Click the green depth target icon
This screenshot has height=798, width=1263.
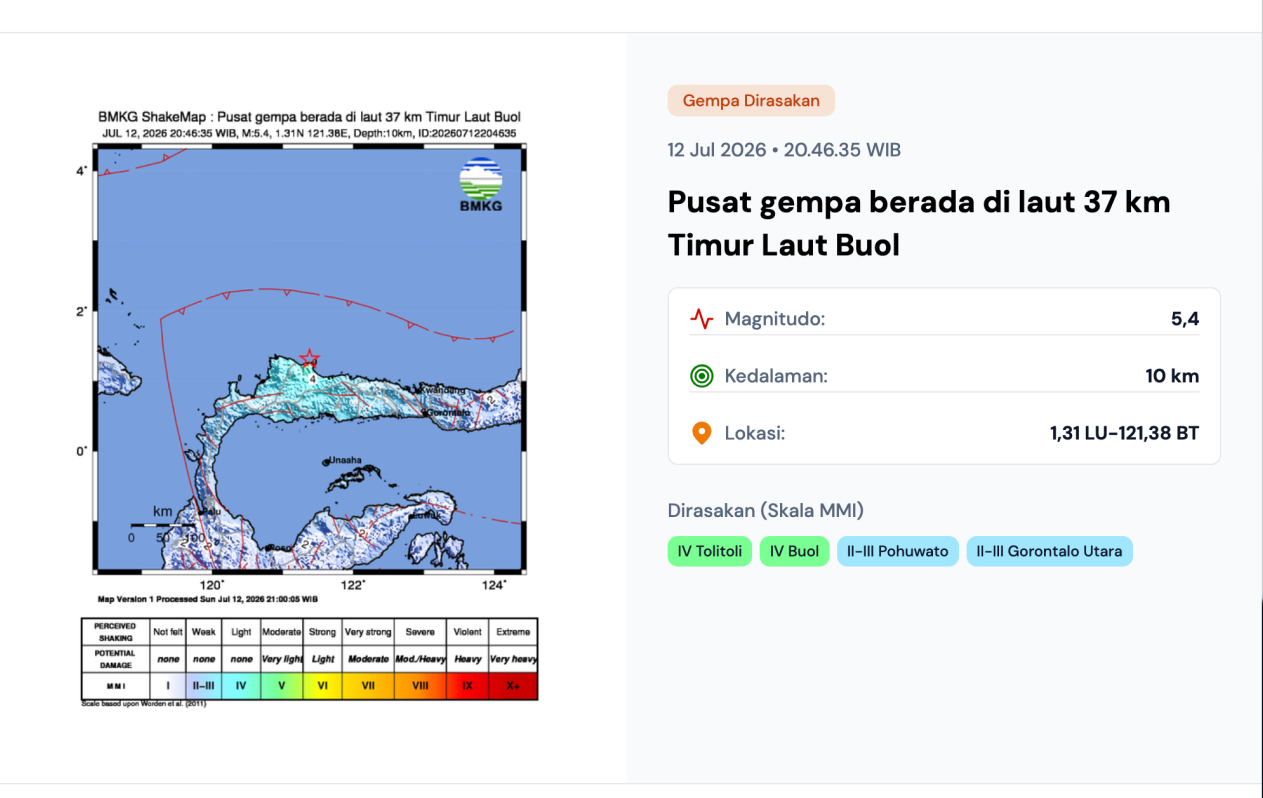tap(702, 376)
